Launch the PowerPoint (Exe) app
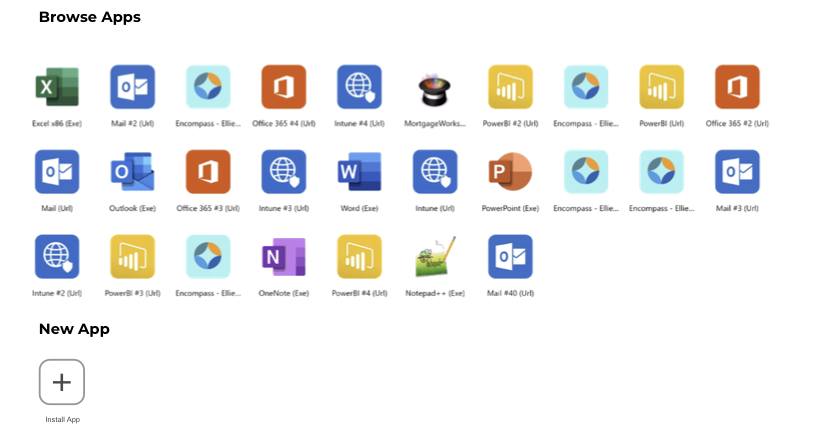838x448 pixels. pos(510,172)
